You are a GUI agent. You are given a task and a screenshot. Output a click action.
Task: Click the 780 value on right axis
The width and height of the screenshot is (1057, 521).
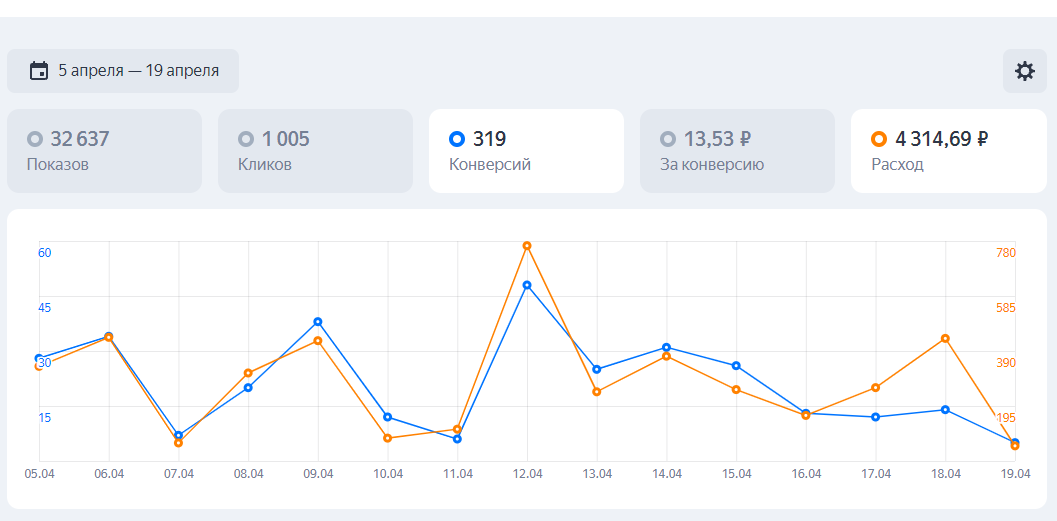point(1005,253)
